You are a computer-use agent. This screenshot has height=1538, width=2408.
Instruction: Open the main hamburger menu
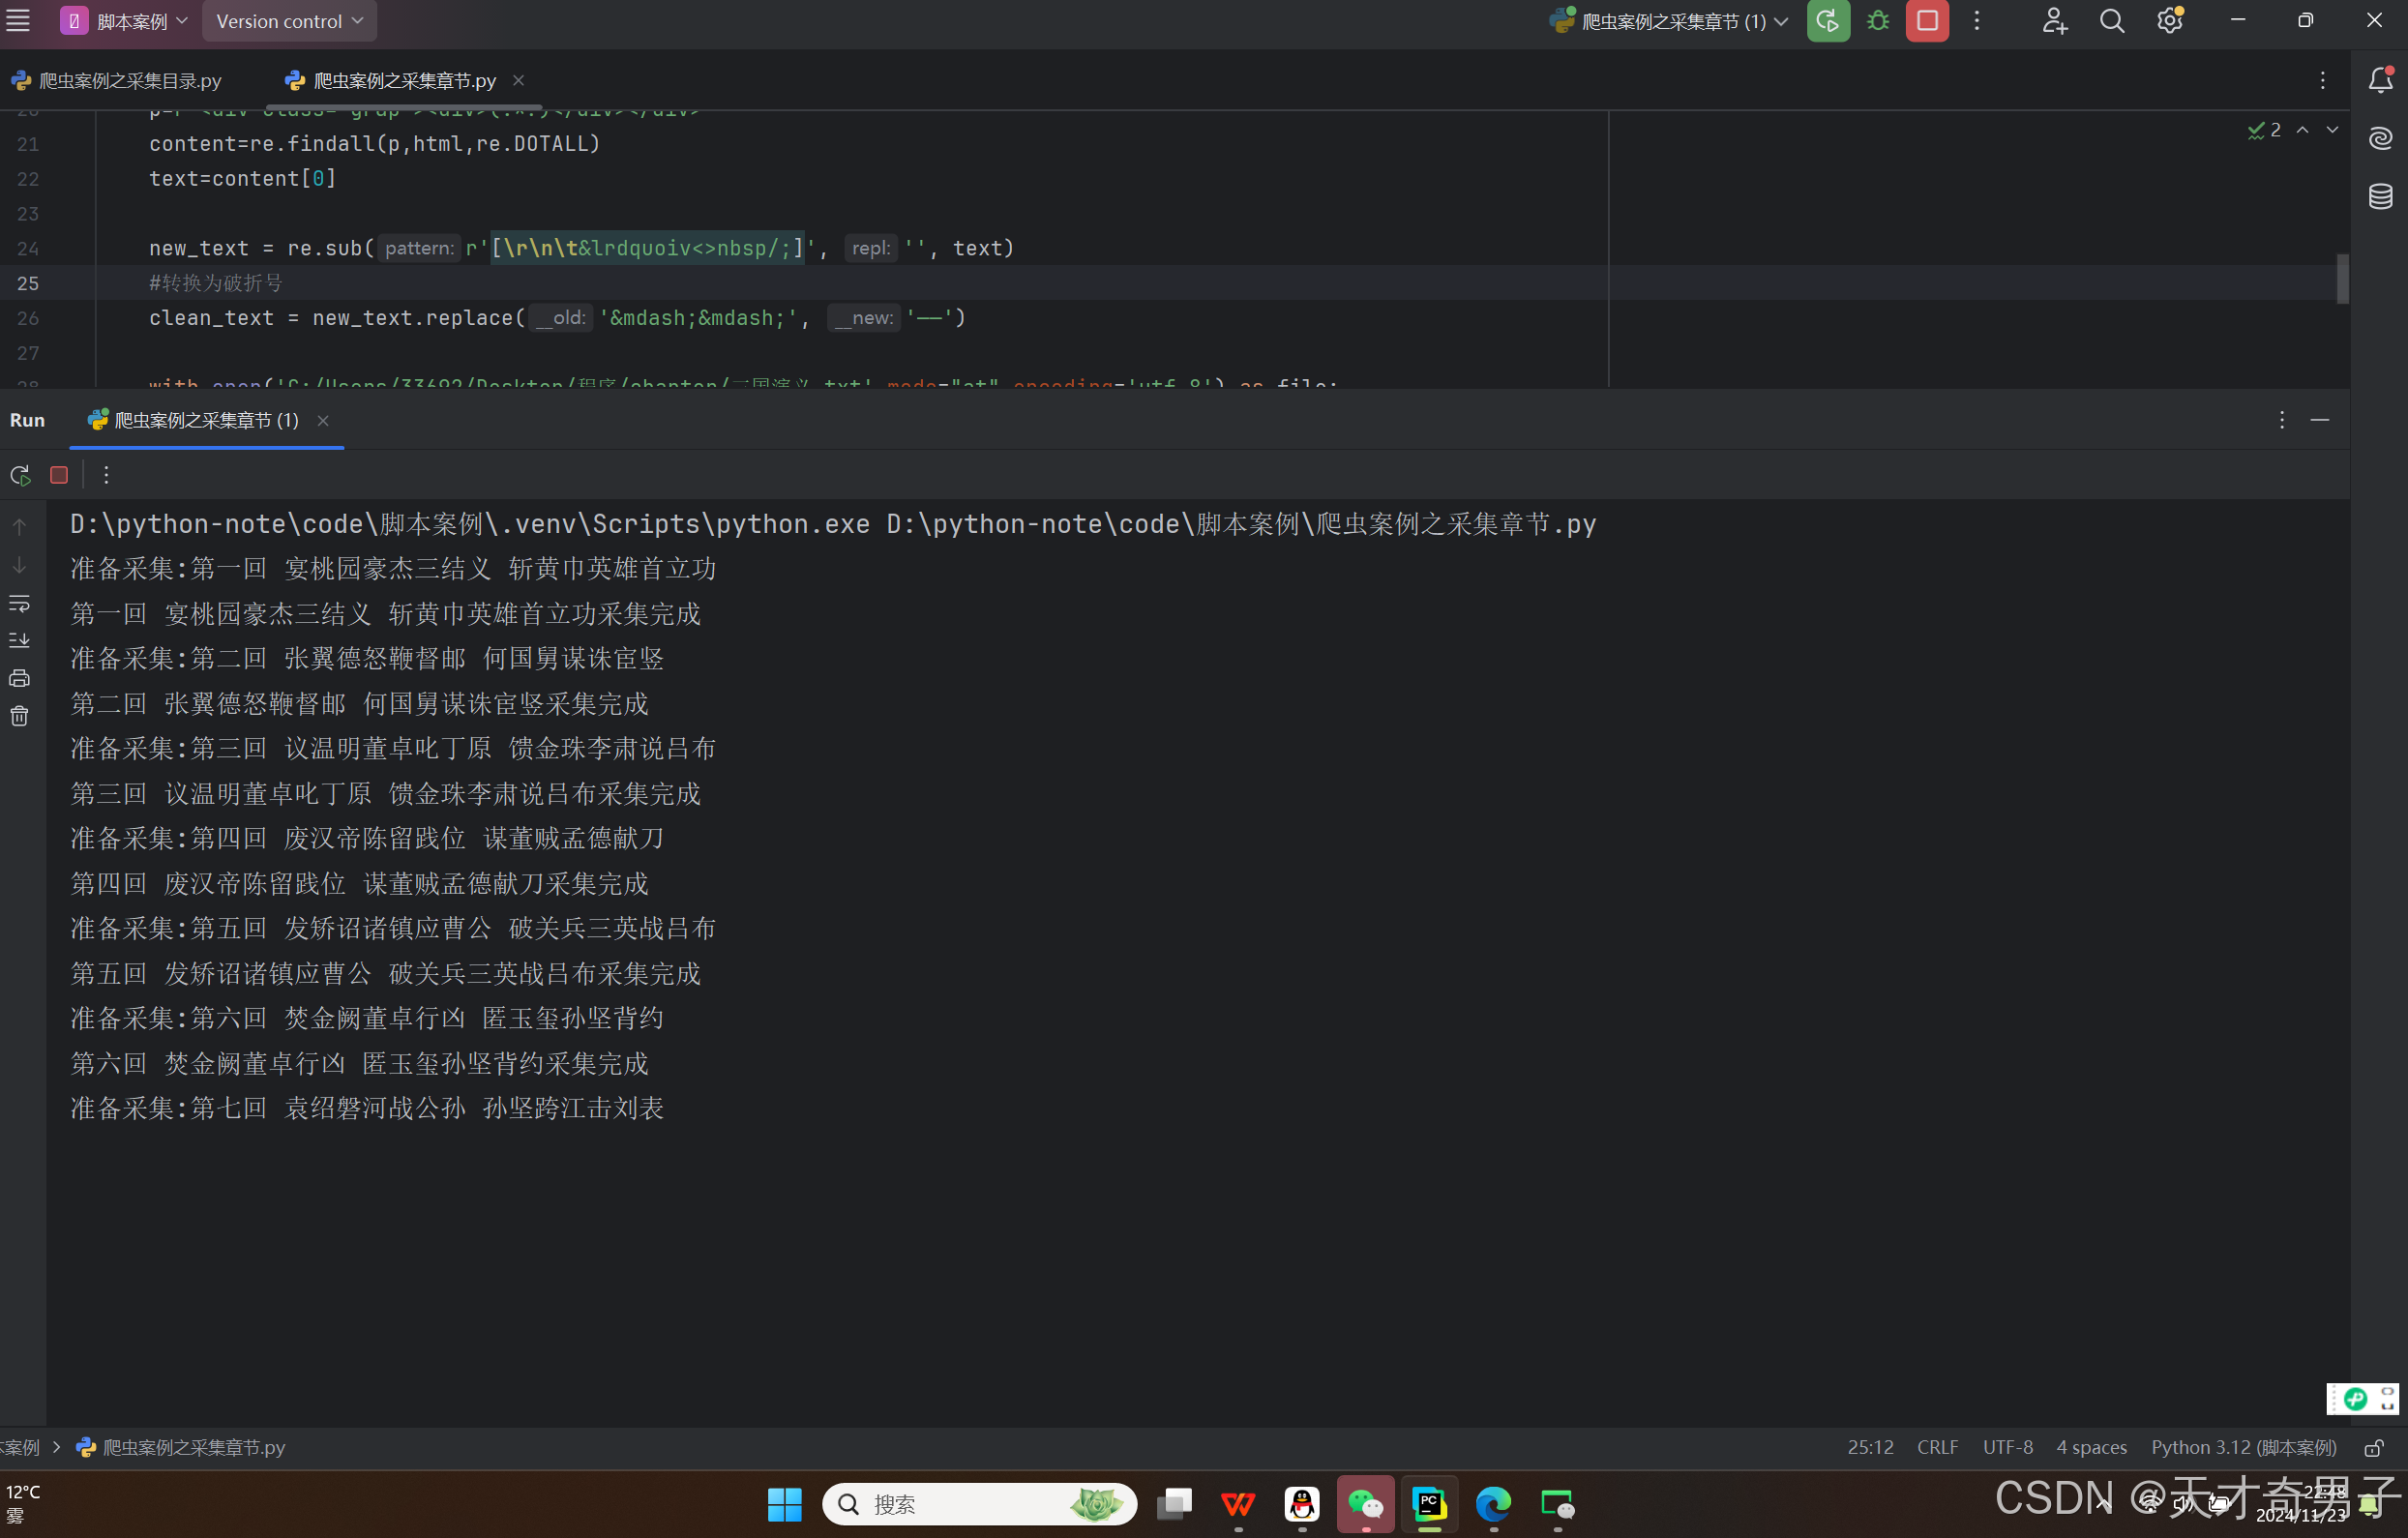coord(18,20)
